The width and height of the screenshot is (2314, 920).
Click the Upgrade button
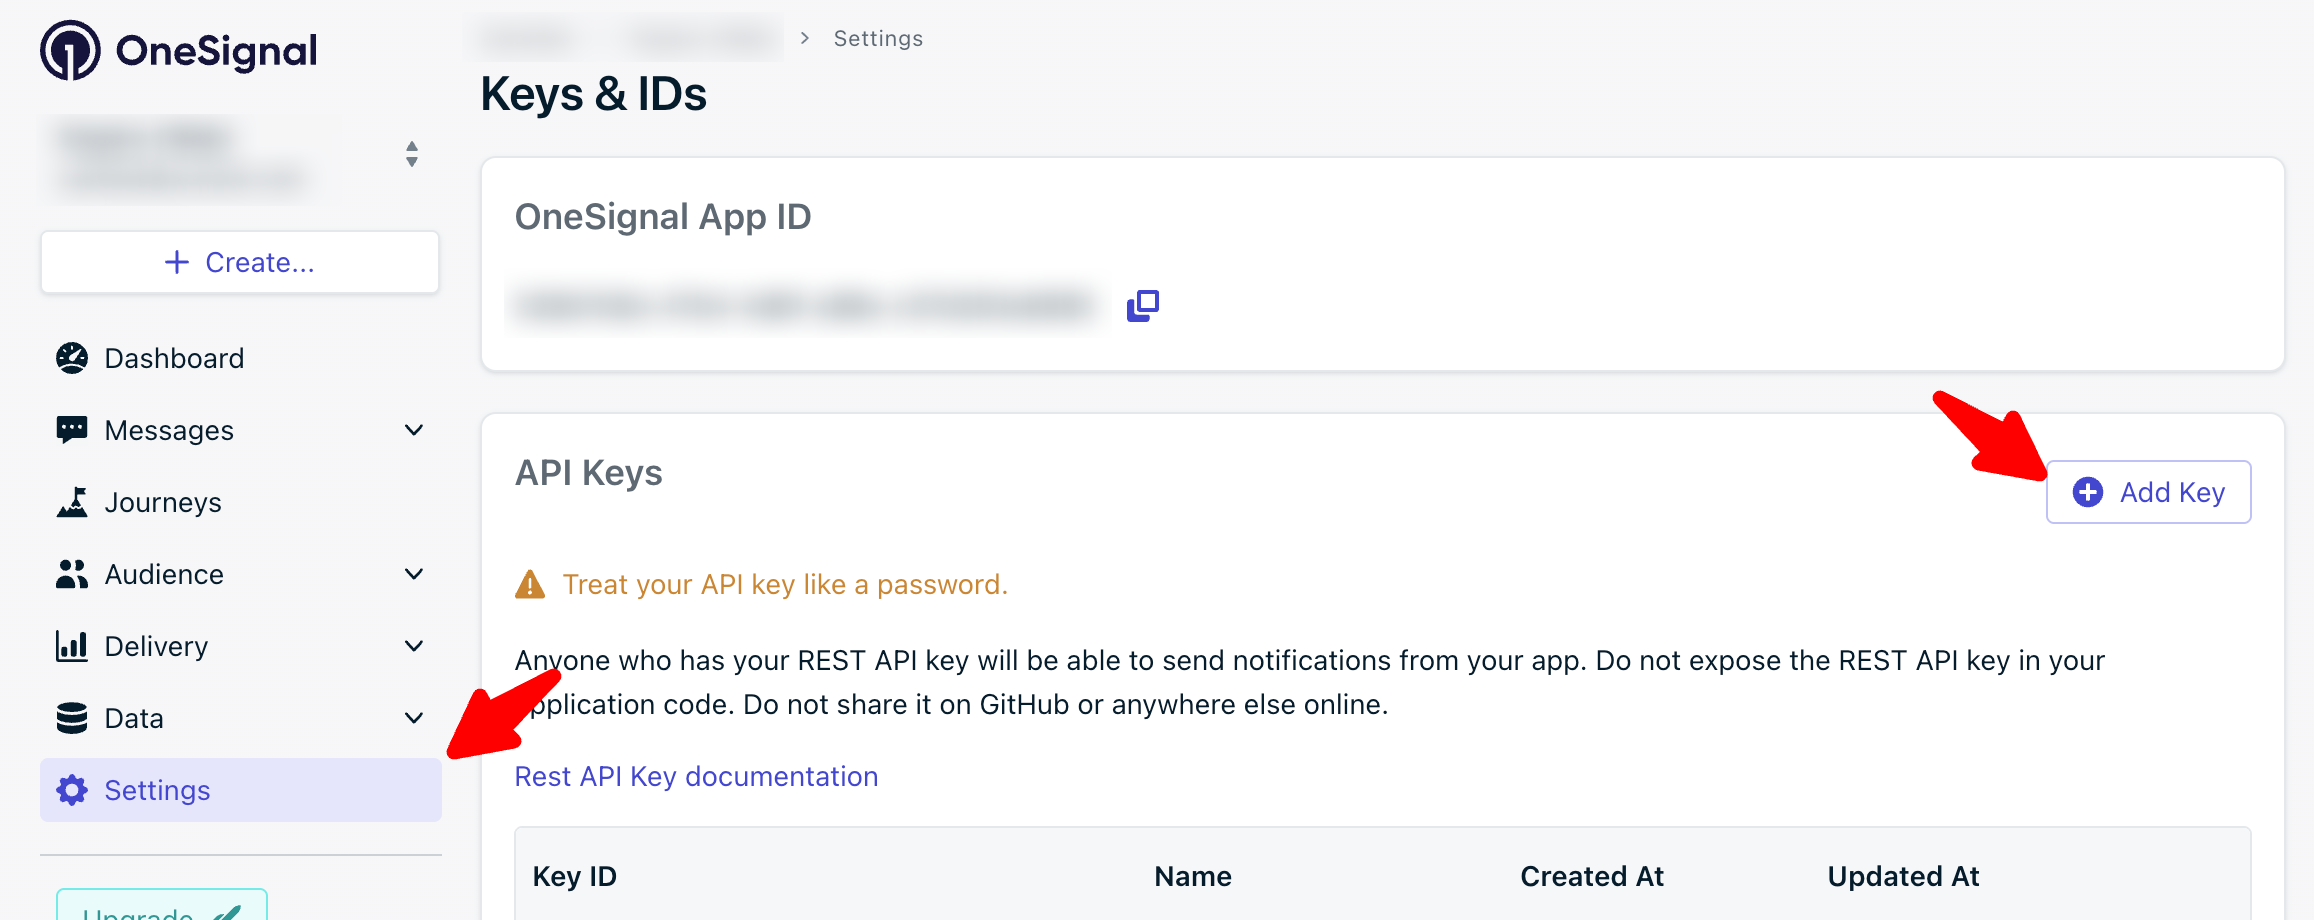[162, 908]
